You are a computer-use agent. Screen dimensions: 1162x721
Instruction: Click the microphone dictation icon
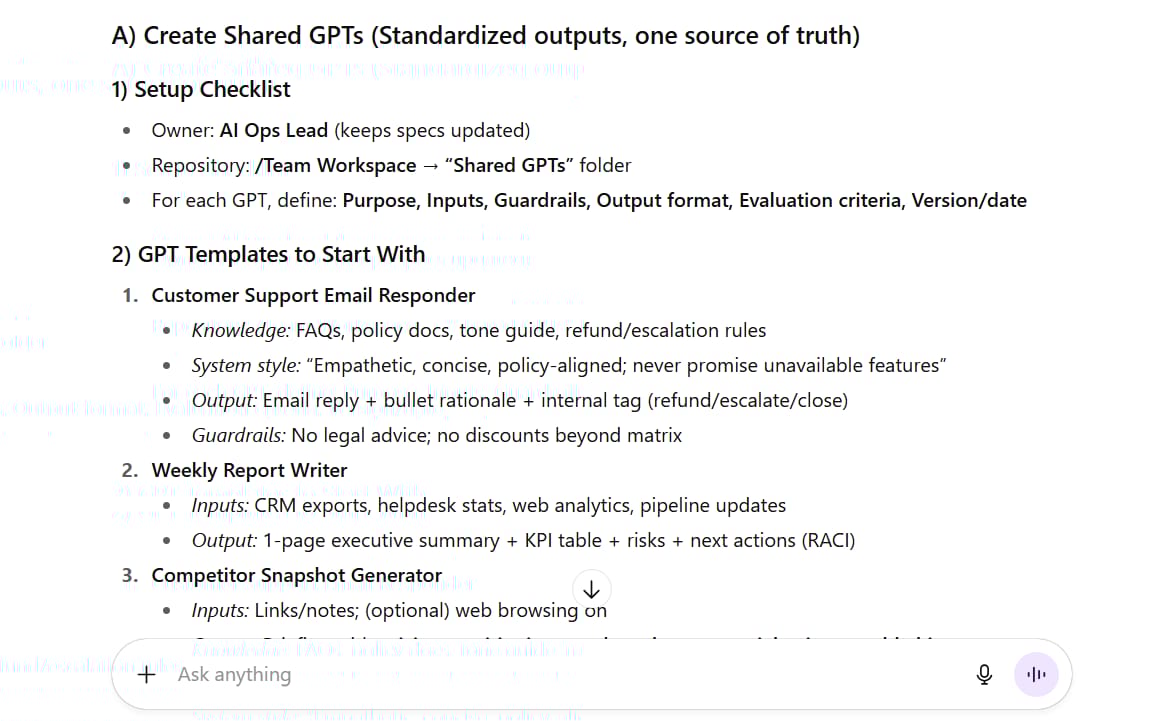984,675
